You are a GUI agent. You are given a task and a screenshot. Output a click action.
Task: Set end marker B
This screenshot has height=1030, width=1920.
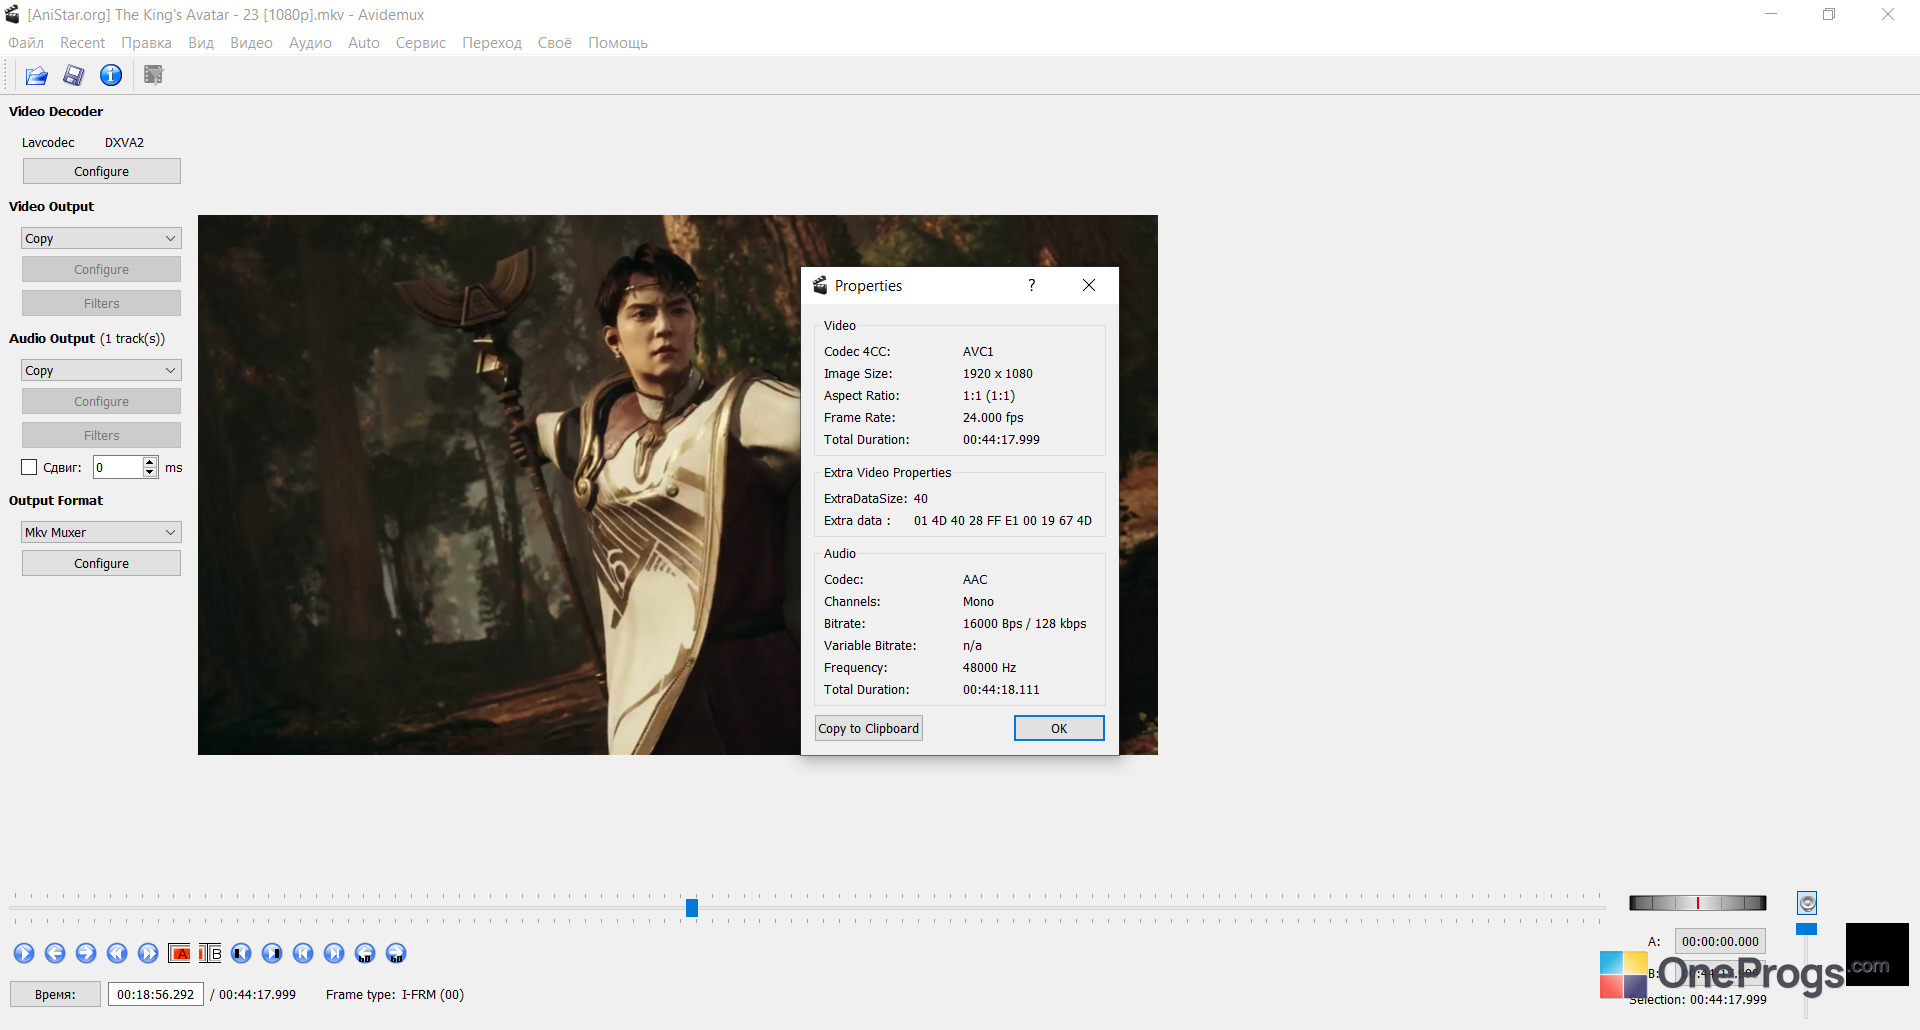tap(210, 953)
